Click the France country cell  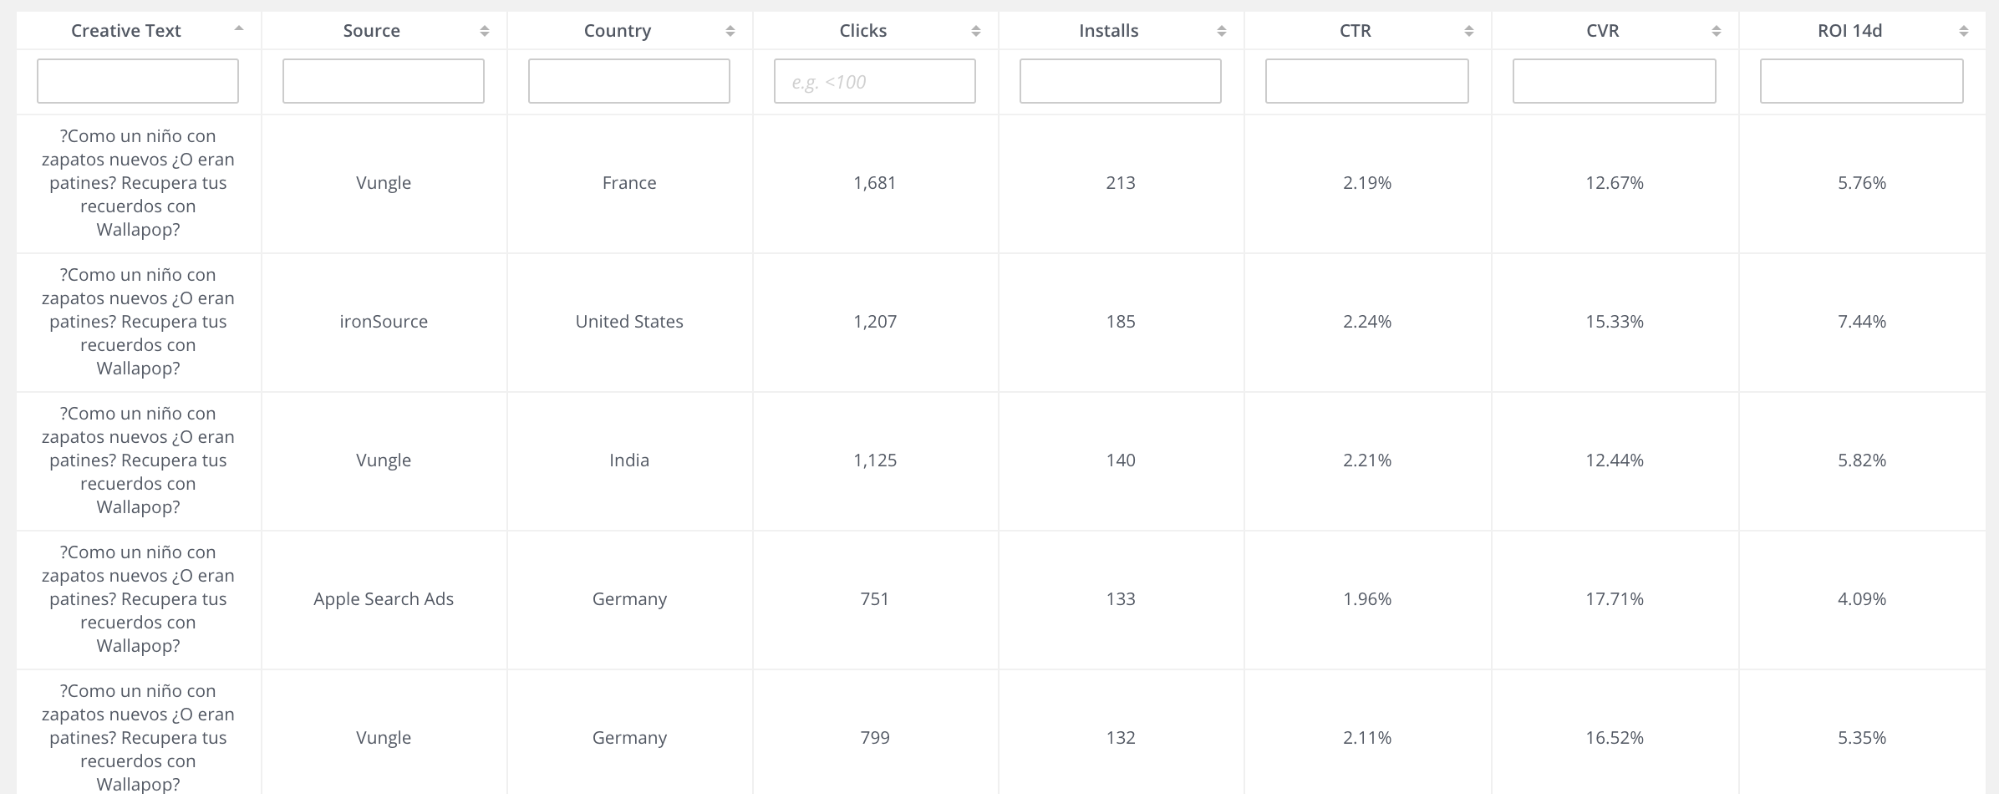coord(629,183)
